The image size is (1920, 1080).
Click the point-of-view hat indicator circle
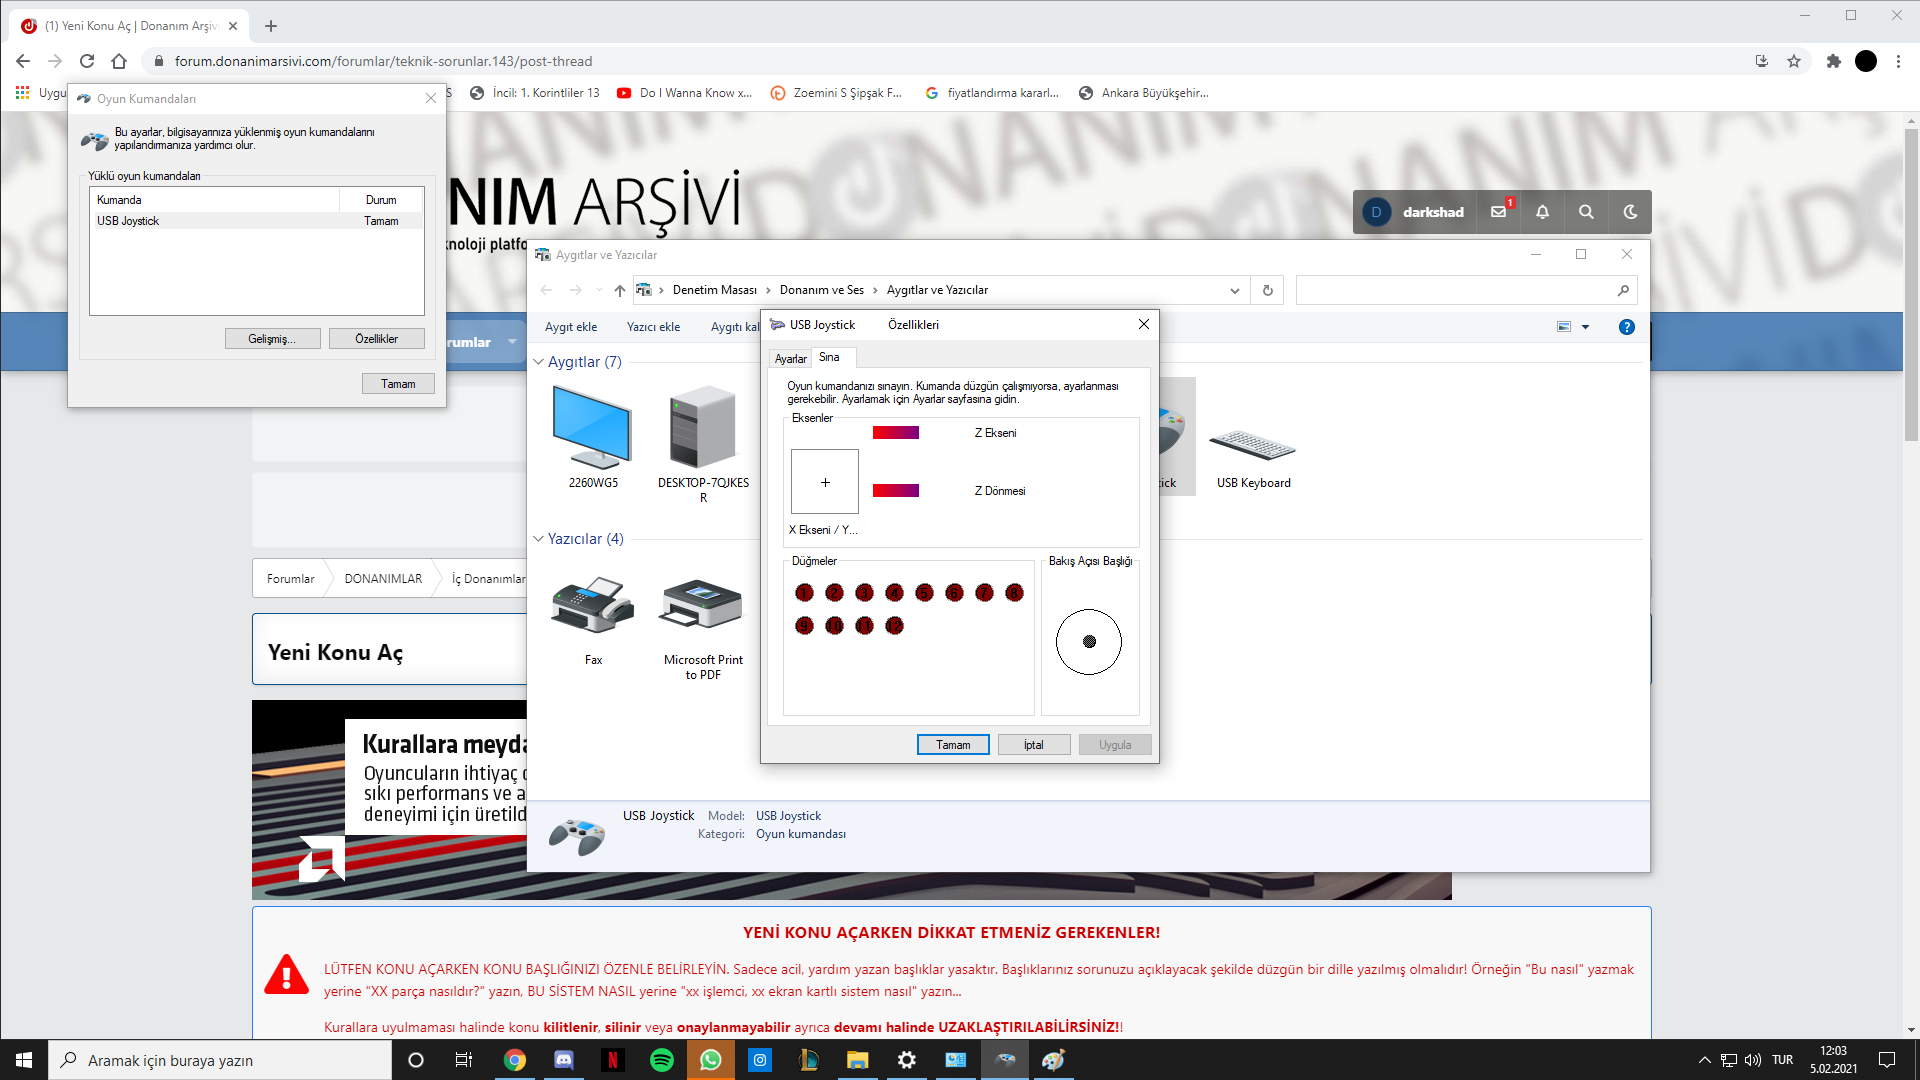1089,642
